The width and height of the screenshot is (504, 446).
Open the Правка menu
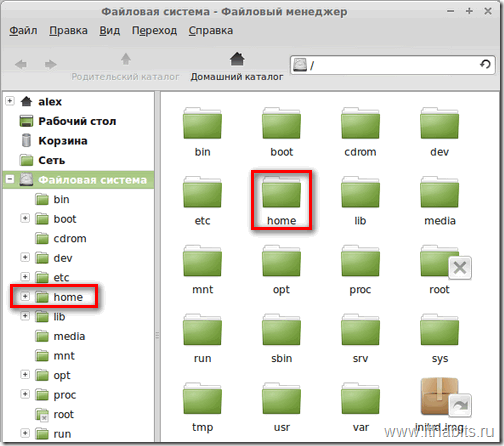[x=68, y=31]
